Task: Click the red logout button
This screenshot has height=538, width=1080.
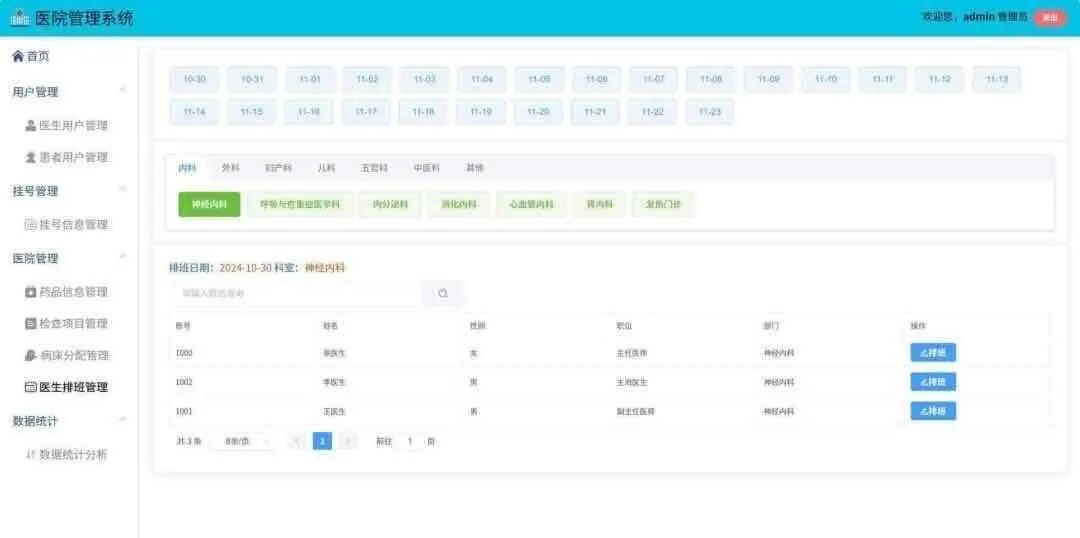Action: [x=1050, y=18]
